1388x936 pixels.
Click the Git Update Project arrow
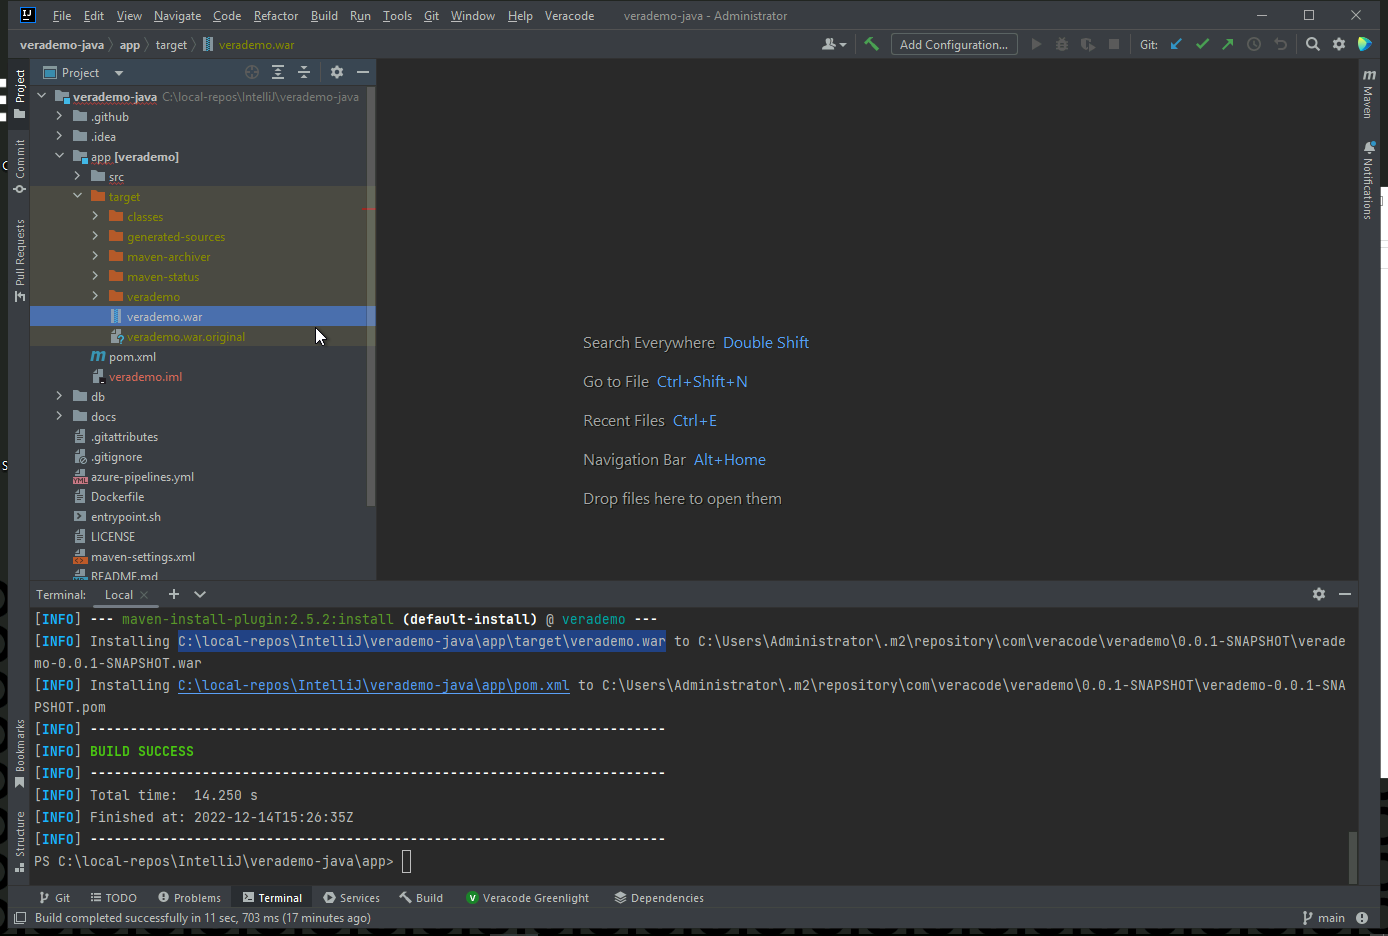click(x=1176, y=44)
